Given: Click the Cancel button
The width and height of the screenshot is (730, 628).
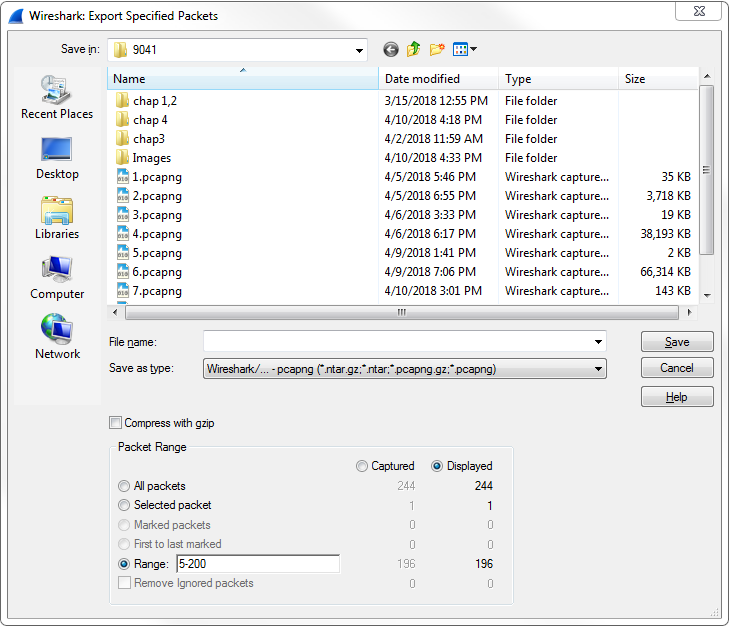Looking at the screenshot, I should click(677, 368).
